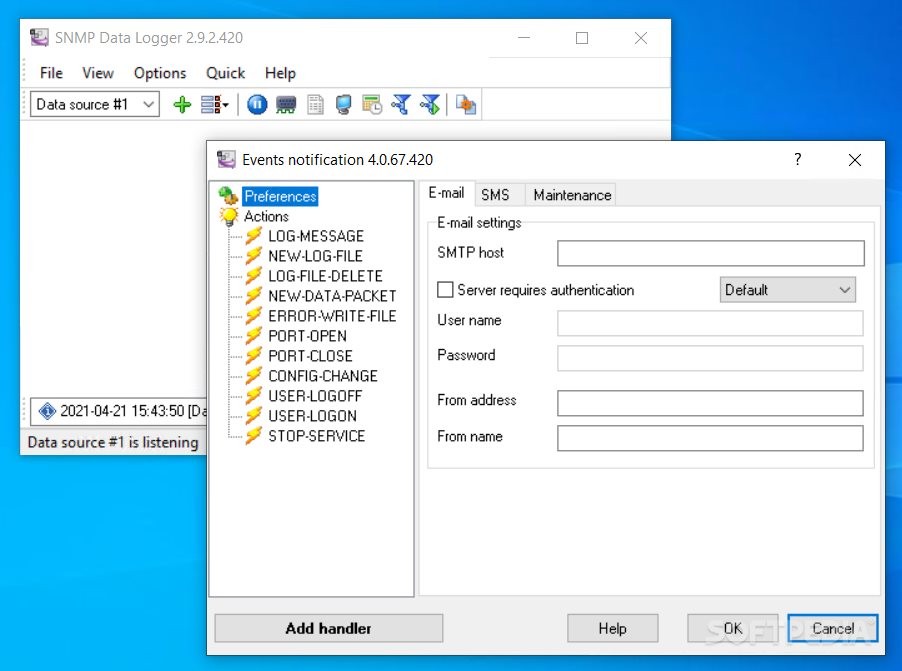902x671 pixels.
Task: Open the Default authentication type dropdown
Action: coord(788,289)
